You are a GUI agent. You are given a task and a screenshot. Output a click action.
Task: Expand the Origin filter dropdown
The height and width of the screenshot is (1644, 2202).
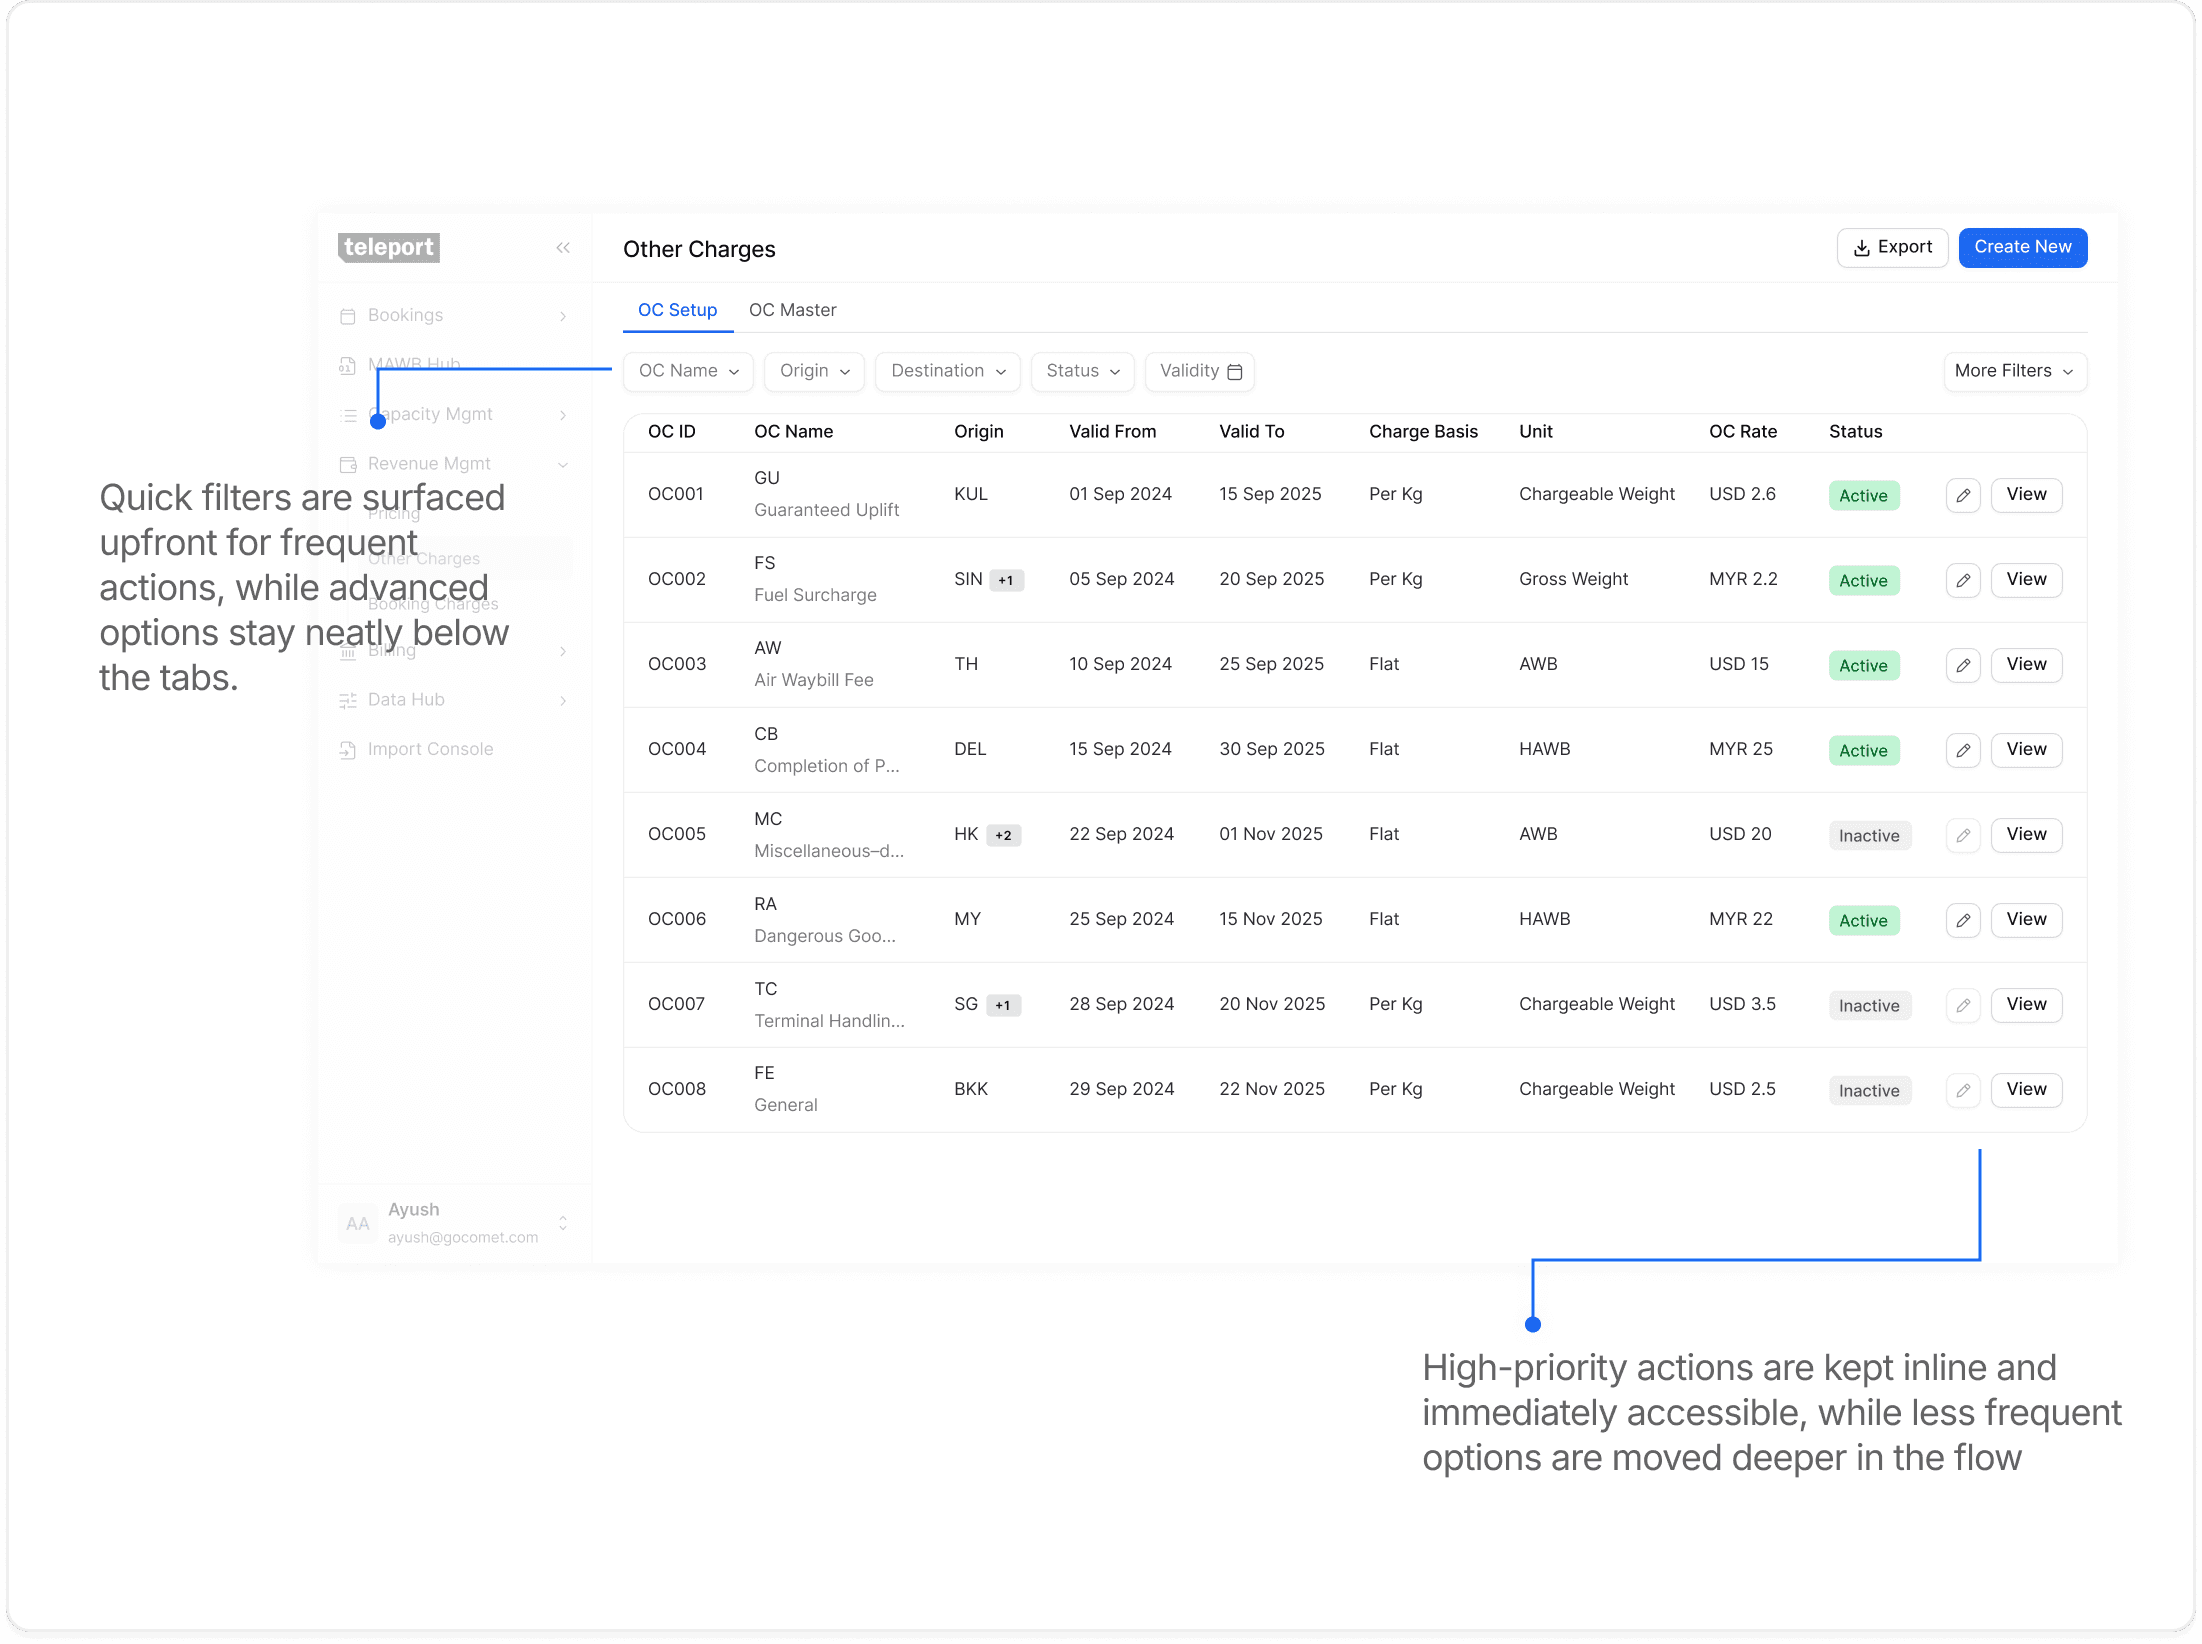[x=814, y=371]
